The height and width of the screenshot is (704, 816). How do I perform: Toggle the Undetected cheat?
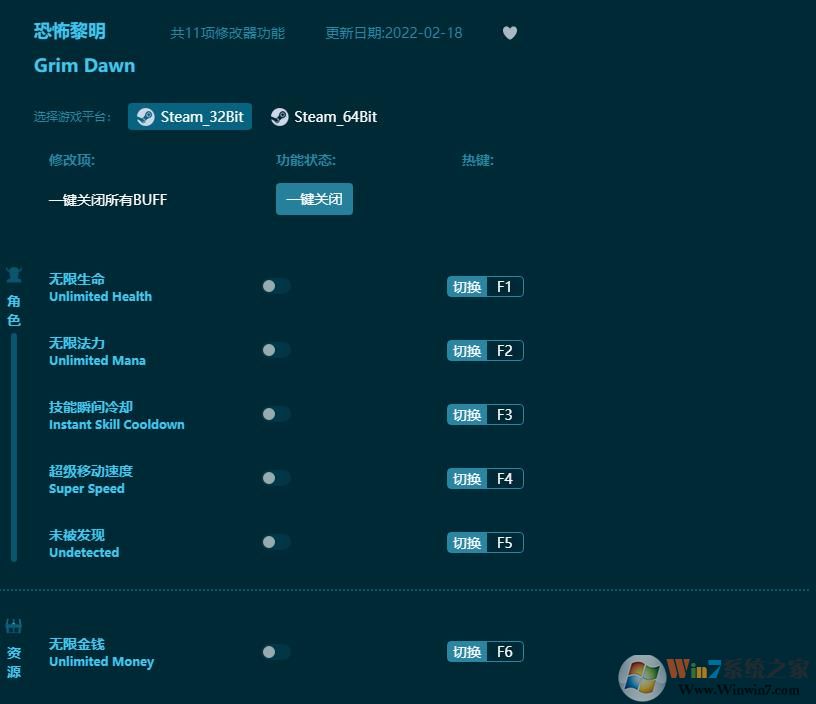275,542
